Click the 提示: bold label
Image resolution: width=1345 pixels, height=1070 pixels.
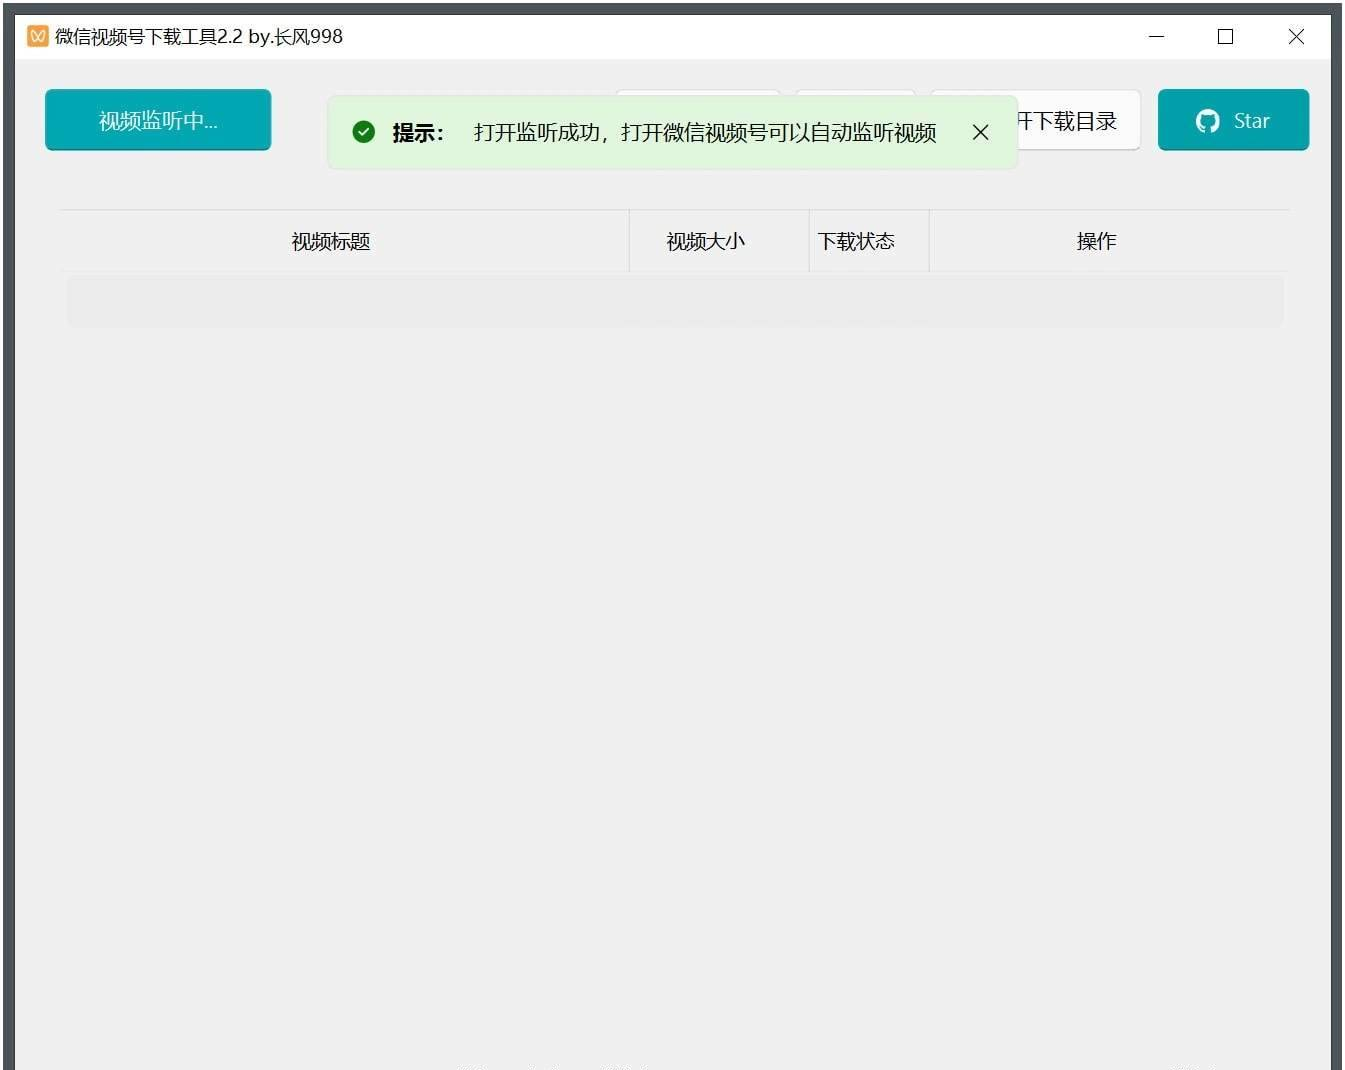[418, 133]
